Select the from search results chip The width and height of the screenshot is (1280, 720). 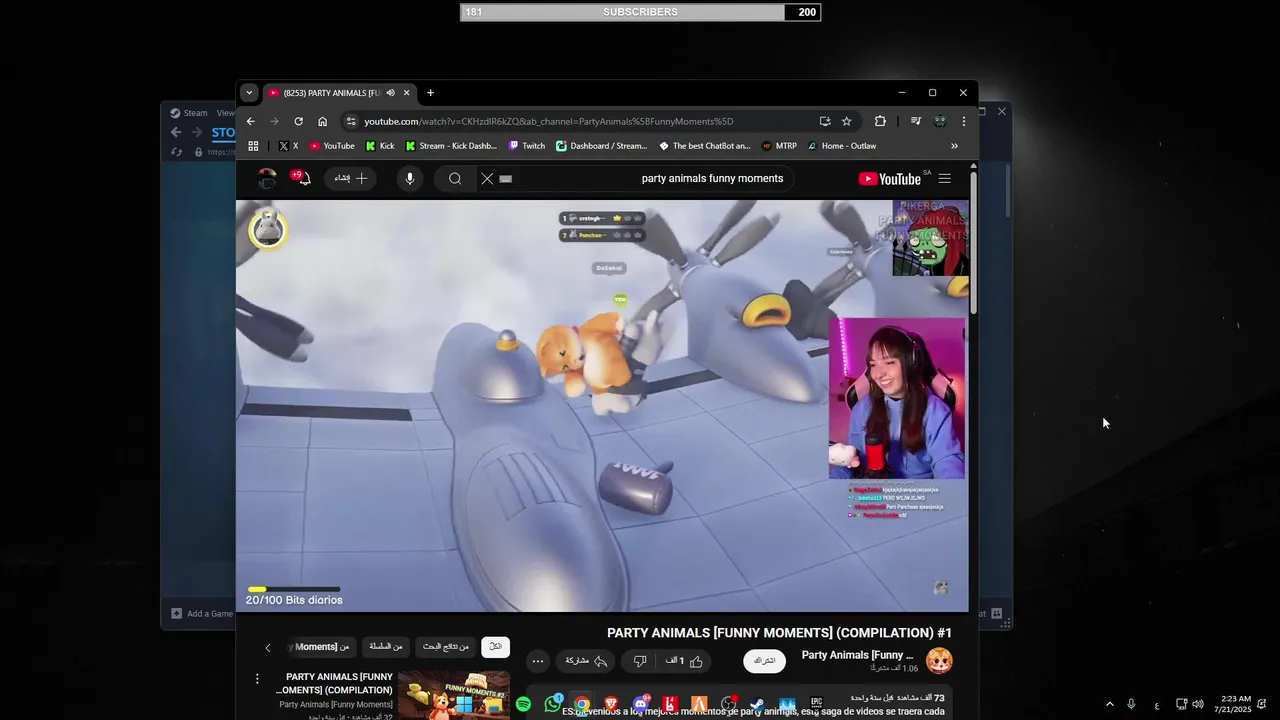click(446, 647)
